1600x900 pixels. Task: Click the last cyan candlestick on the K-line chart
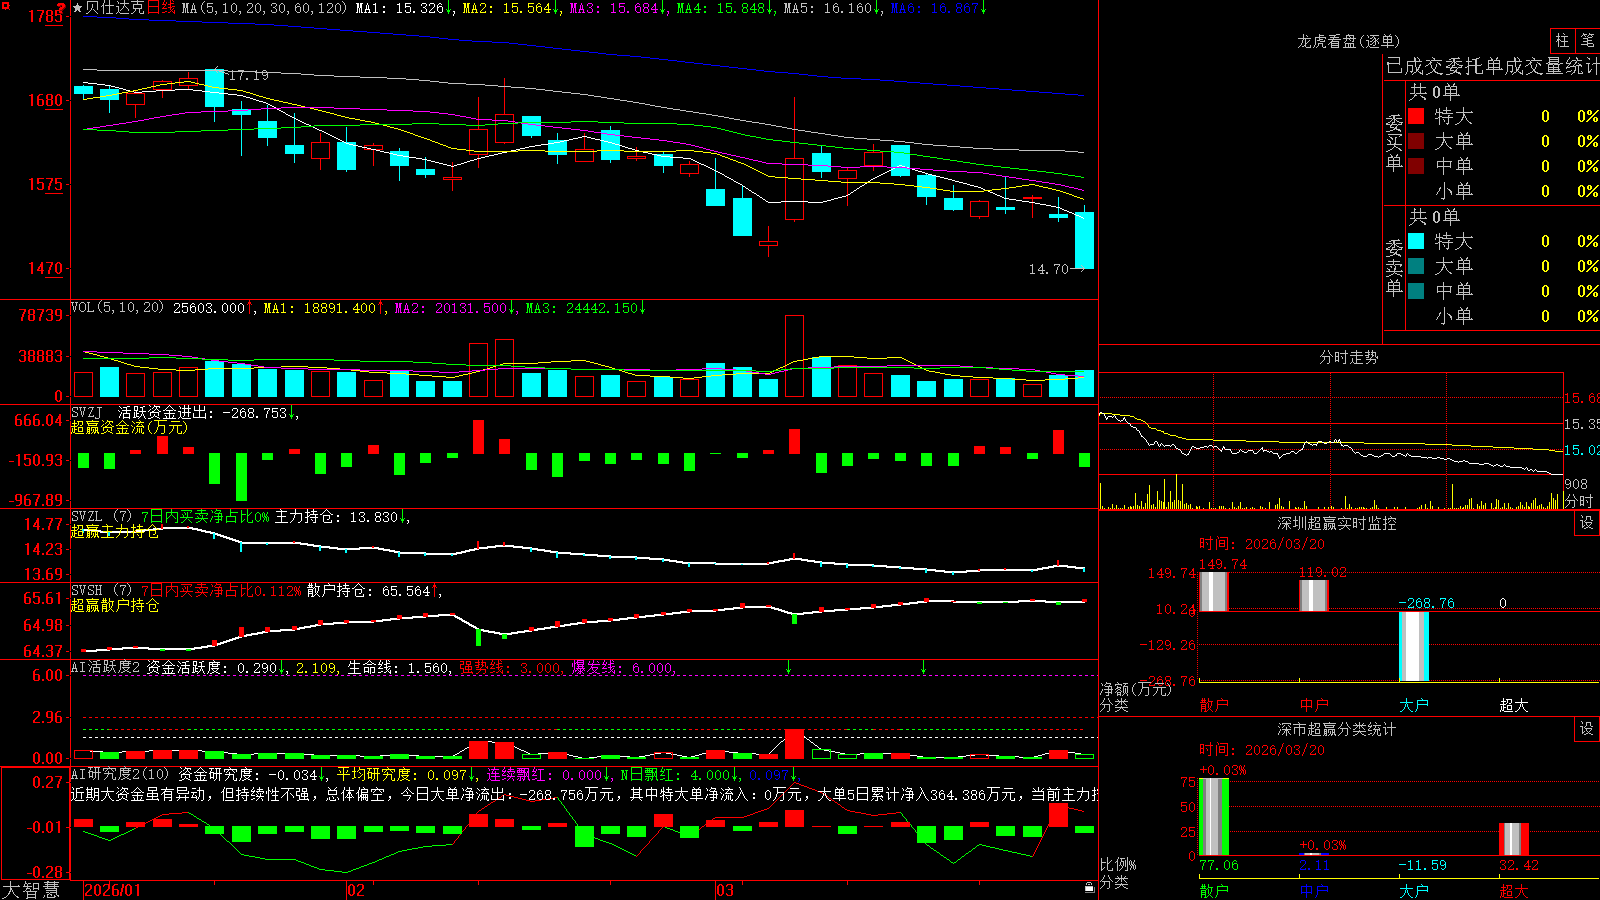[x=1084, y=240]
